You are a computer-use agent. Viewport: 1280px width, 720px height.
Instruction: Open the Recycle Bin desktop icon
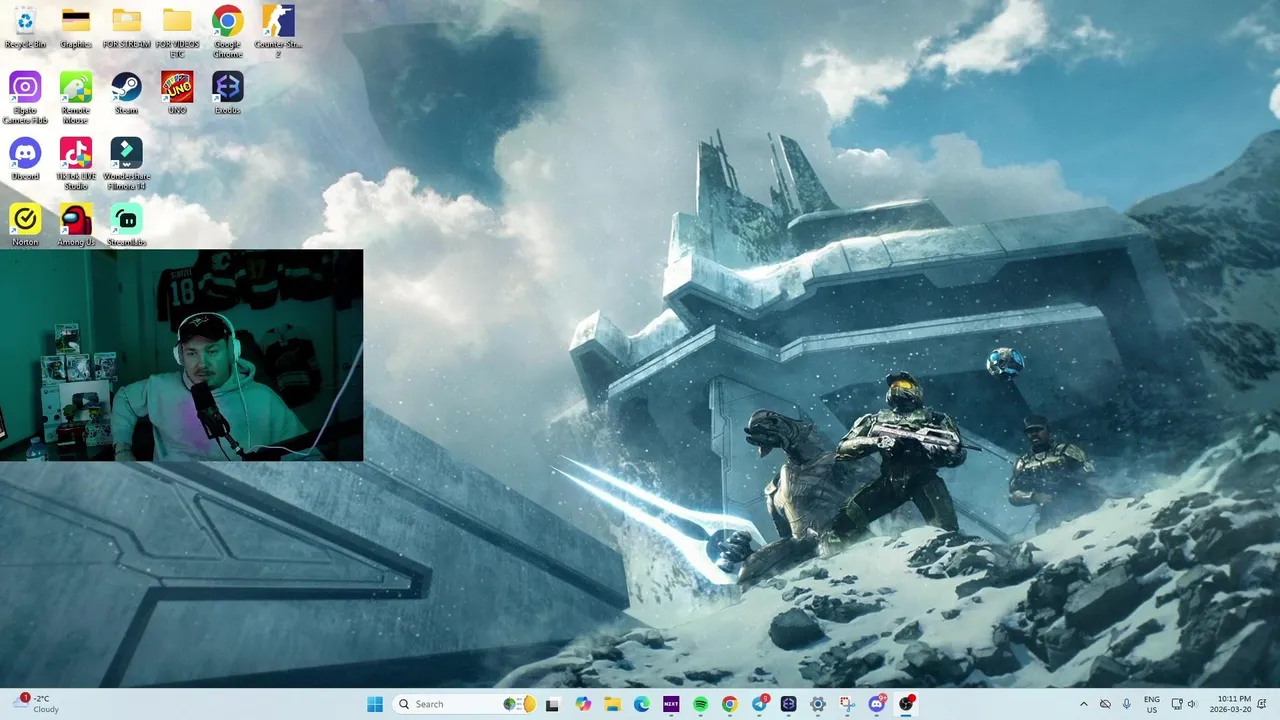(x=25, y=28)
